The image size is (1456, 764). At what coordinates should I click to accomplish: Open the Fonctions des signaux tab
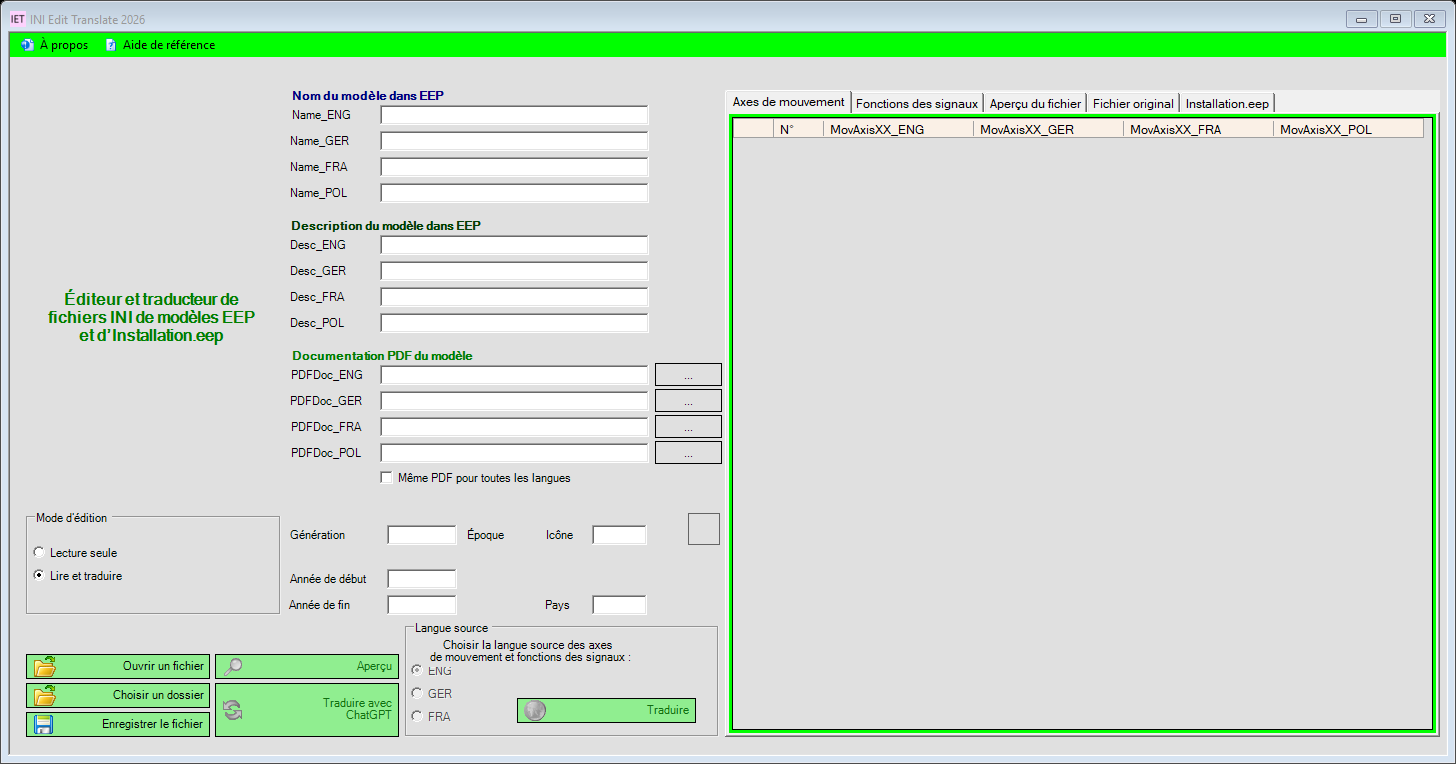916,103
